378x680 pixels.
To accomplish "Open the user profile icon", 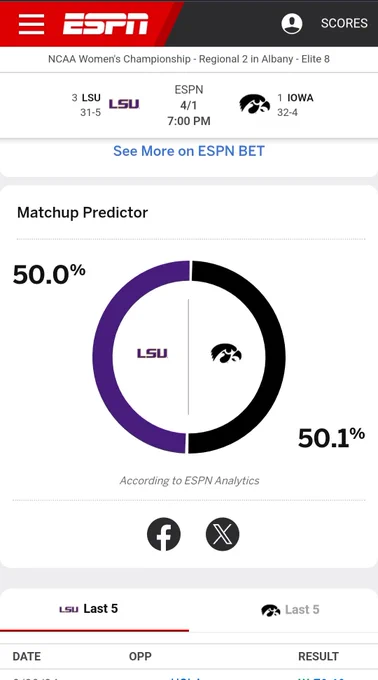I will coord(292,23).
